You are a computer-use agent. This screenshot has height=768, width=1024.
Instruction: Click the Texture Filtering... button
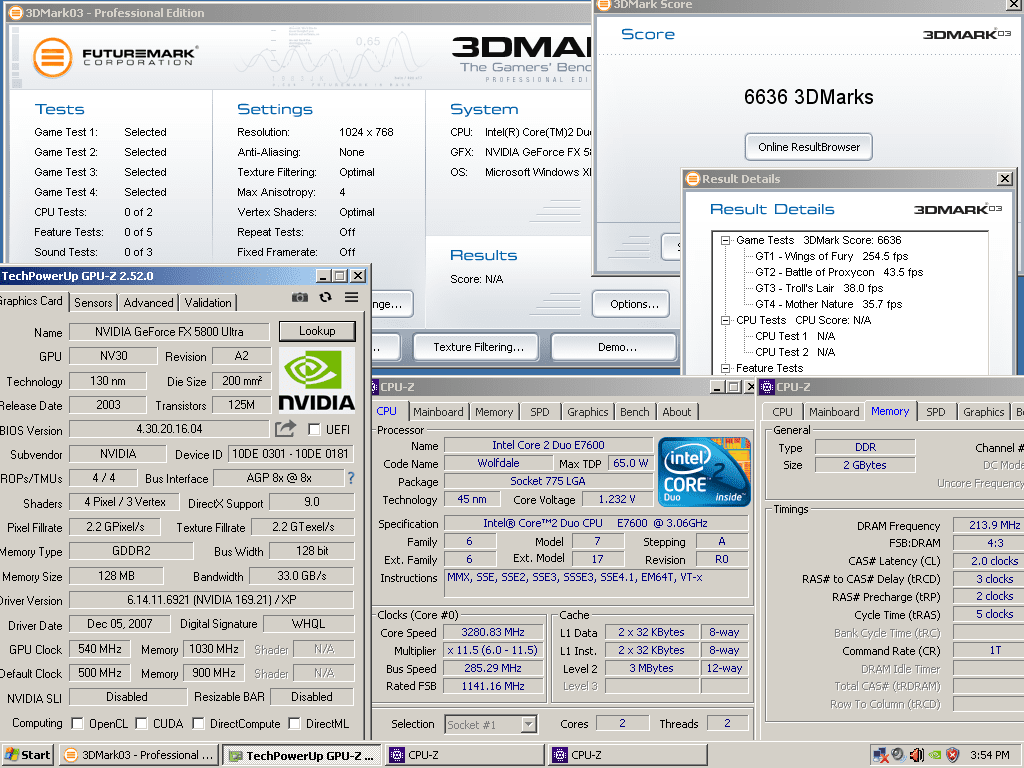tap(476, 347)
